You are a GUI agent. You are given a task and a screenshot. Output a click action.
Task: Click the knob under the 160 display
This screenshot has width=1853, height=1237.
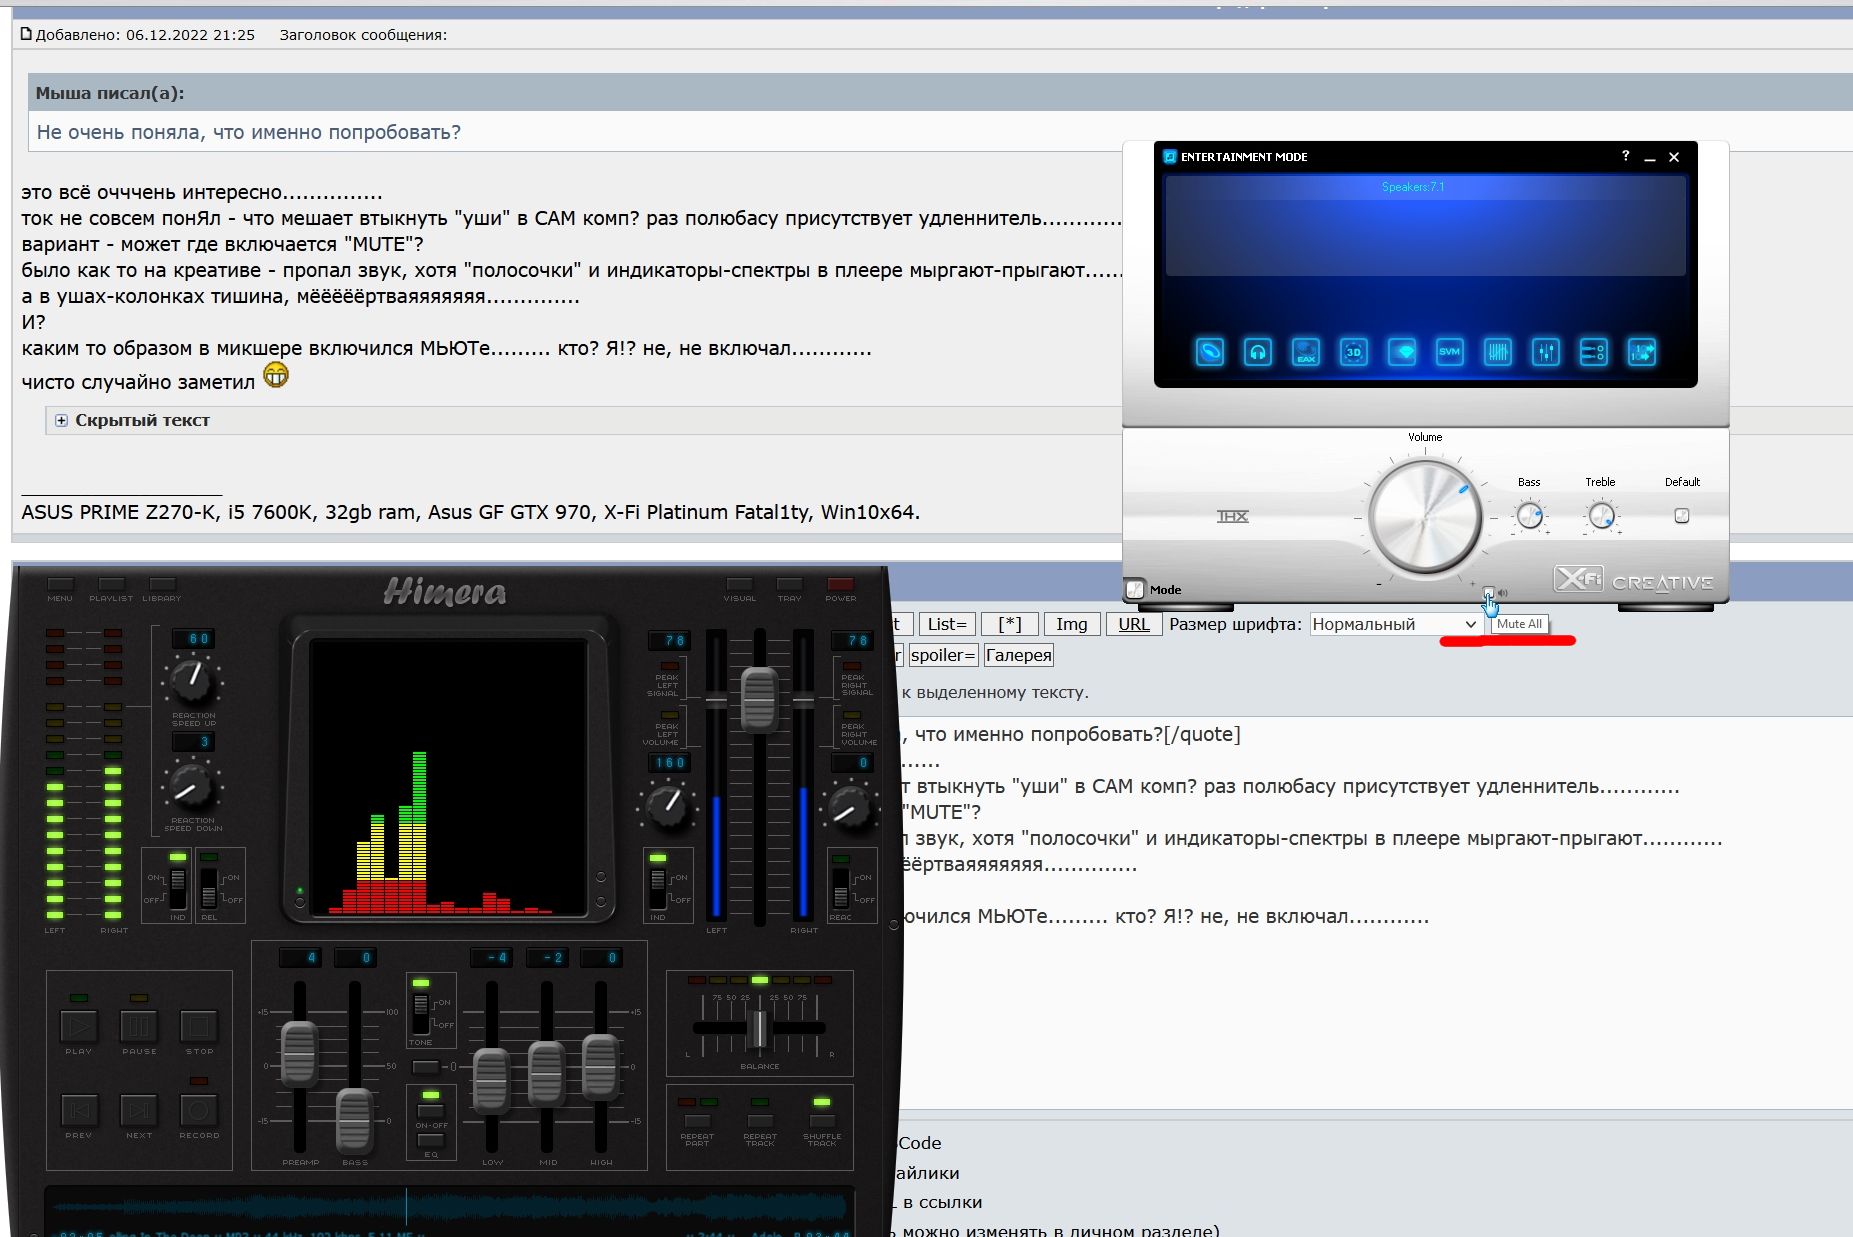[x=666, y=805]
